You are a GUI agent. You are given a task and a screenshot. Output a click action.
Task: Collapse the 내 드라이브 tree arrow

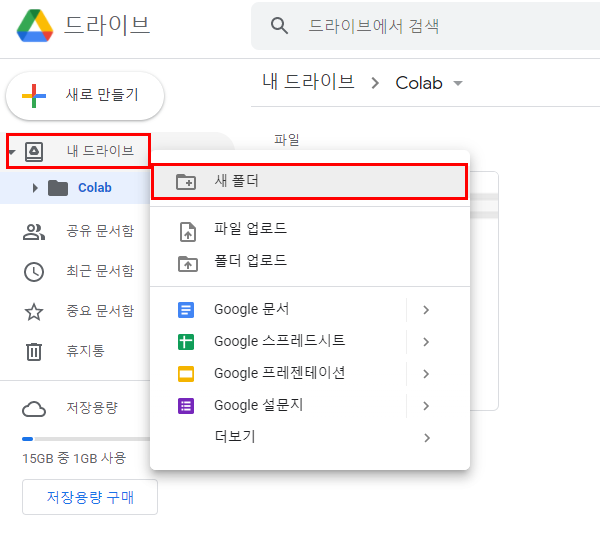11,152
